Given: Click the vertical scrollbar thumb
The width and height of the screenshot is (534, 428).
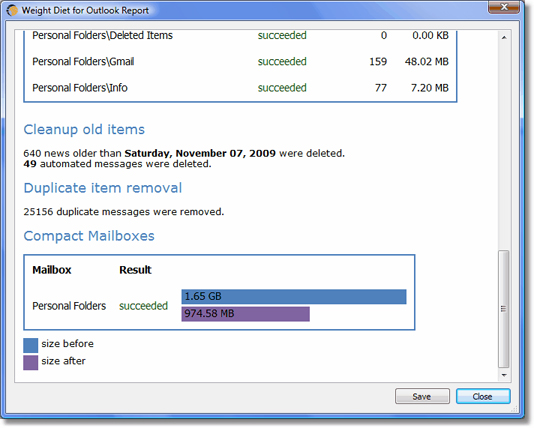Looking at the screenshot, I should (x=504, y=309).
